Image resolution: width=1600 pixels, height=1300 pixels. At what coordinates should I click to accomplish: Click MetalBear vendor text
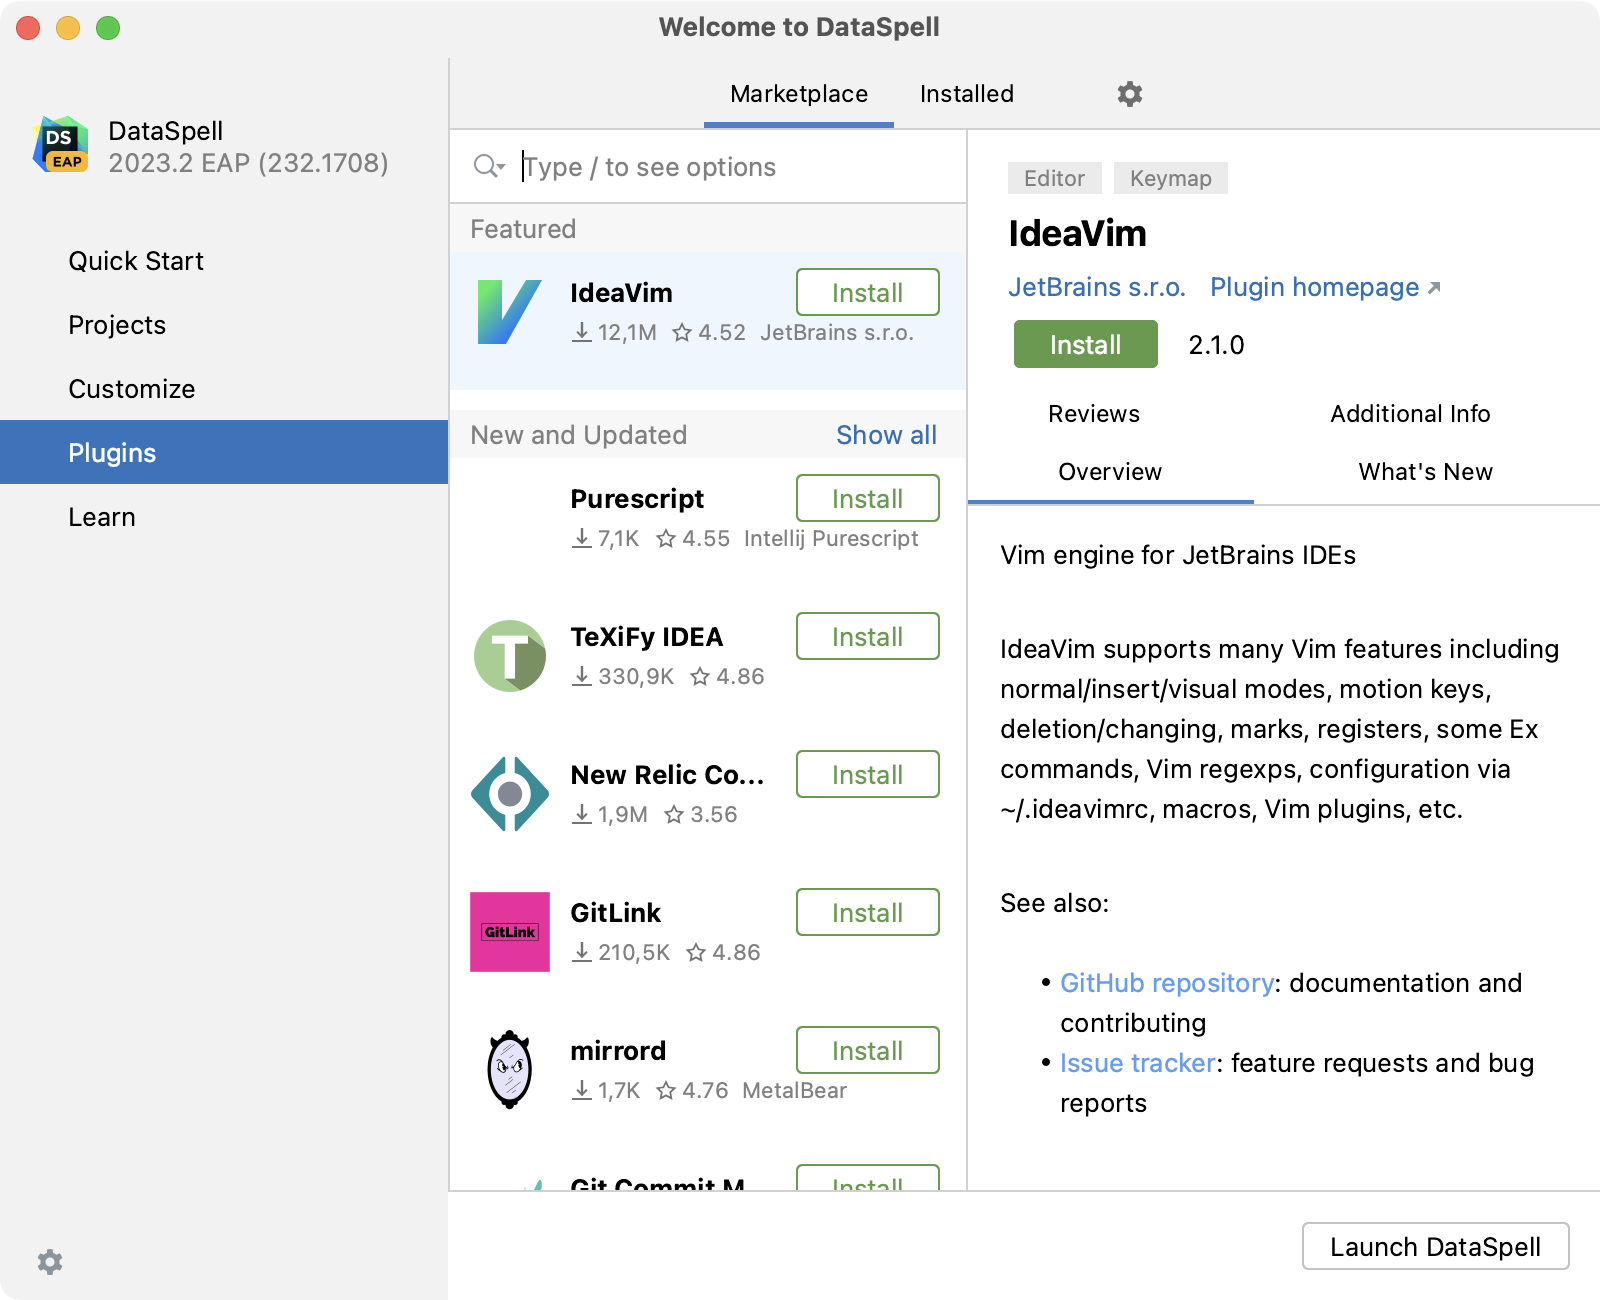[794, 1091]
